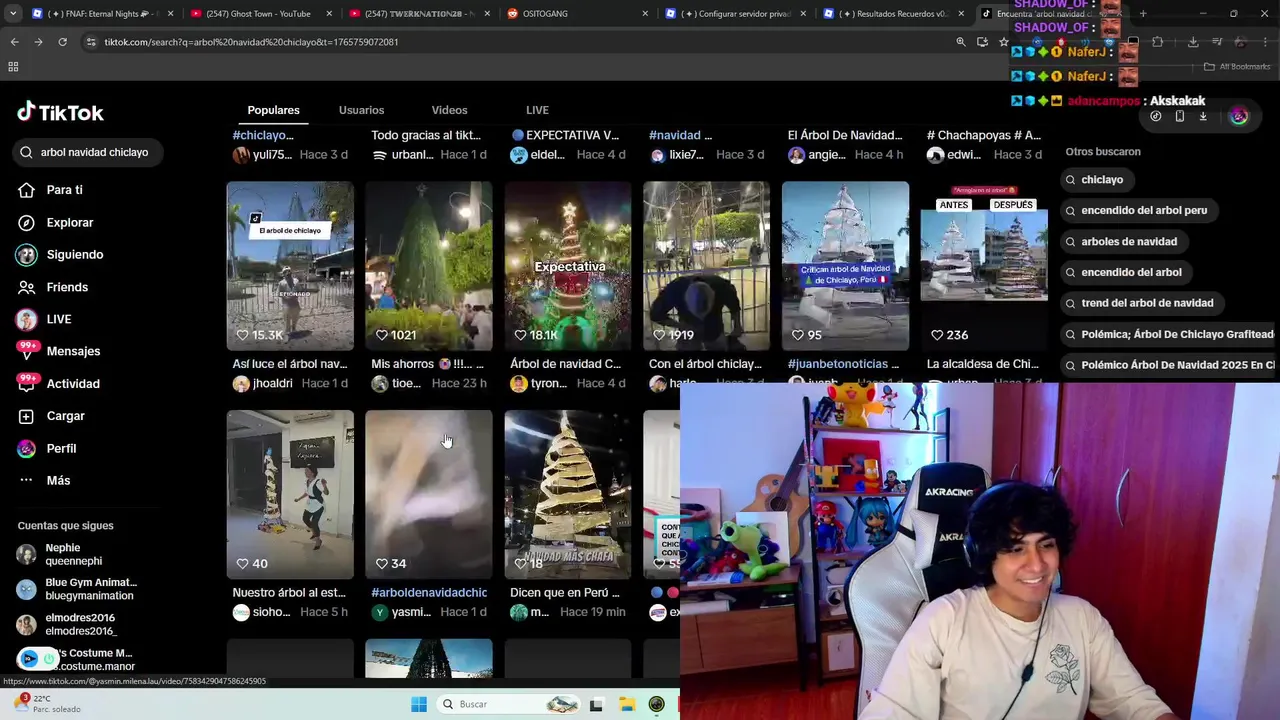Open the green tree video with 1021 likes
Image resolution: width=1280 pixels, height=720 pixels.
click(429, 265)
